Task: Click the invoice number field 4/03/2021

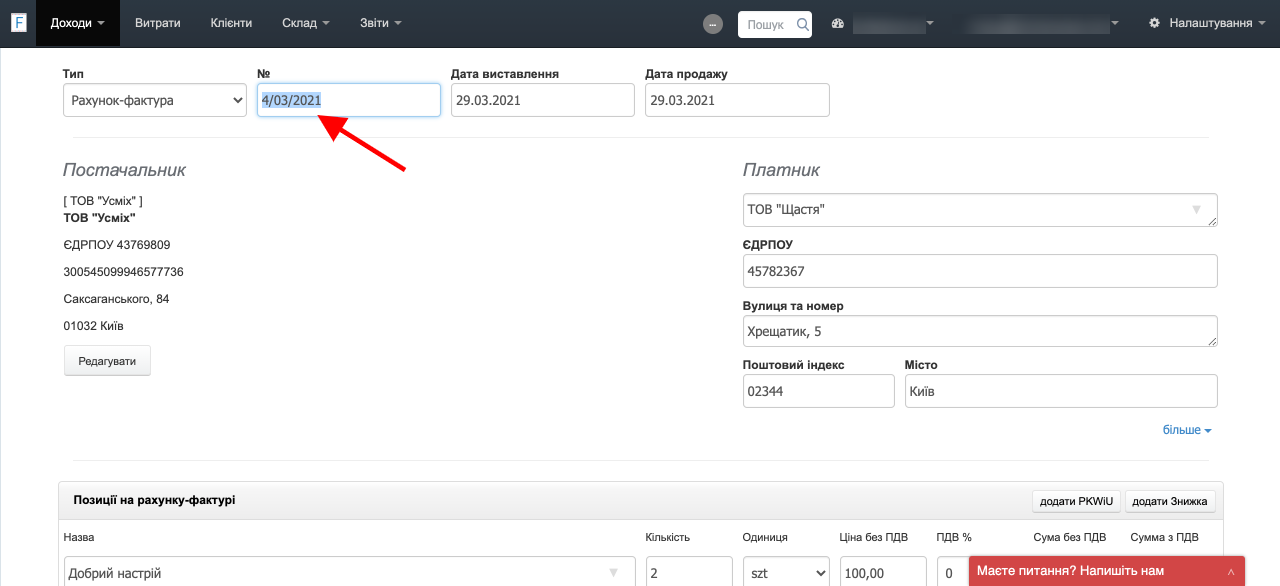Action: pyautogui.click(x=349, y=100)
